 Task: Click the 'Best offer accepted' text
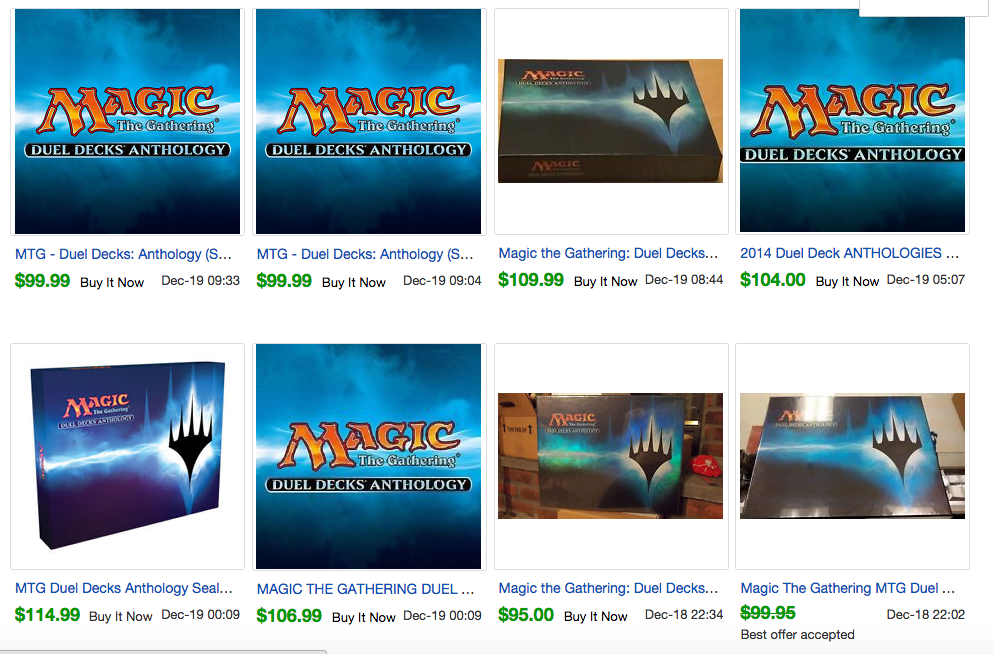797,634
